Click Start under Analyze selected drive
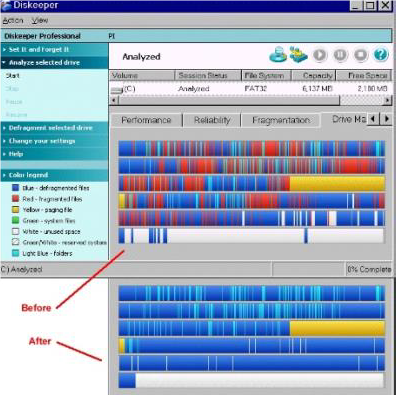This screenshot has width=396, height=395. tap(13, 76)
